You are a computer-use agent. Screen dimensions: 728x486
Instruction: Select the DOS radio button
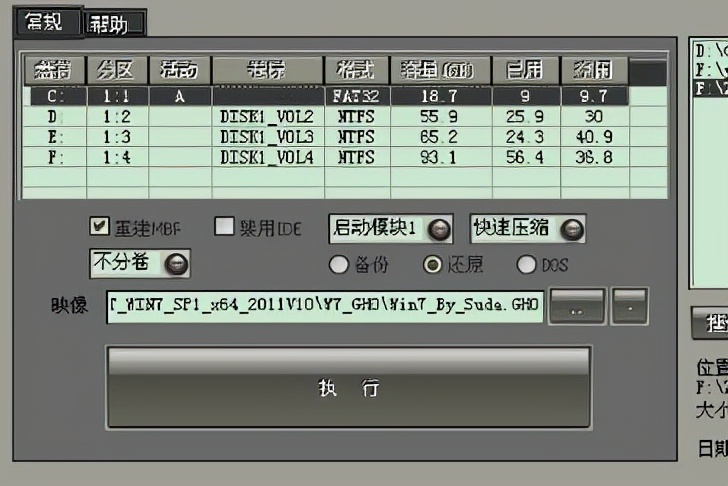click(x=526, y=265)
